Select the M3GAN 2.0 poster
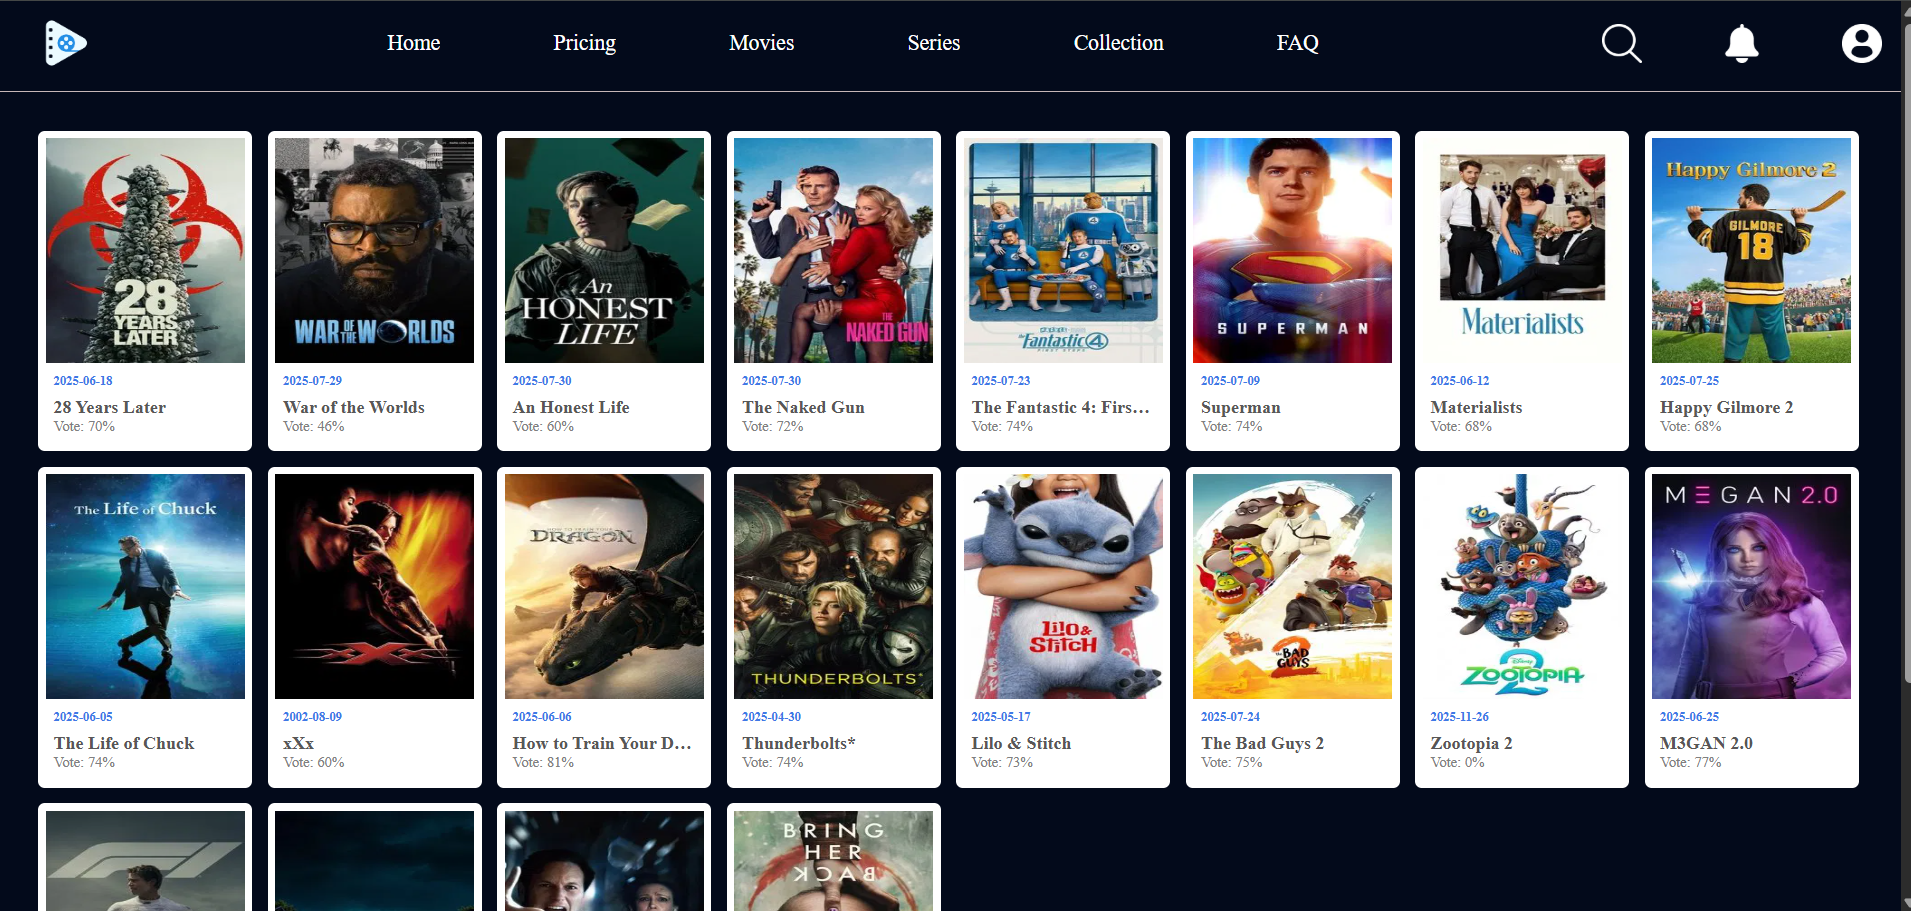This screenshot has width=1911, height=911. [1751, 586]
